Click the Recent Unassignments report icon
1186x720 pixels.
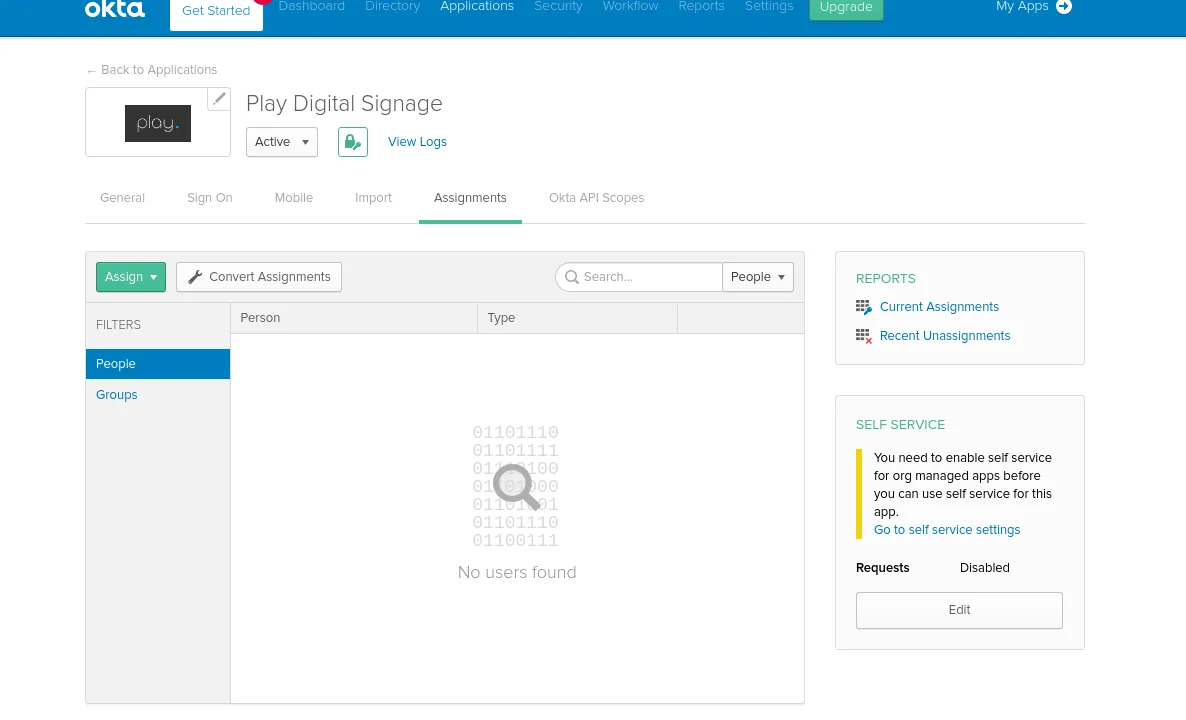pyautogui.click(x=863, y=336)
